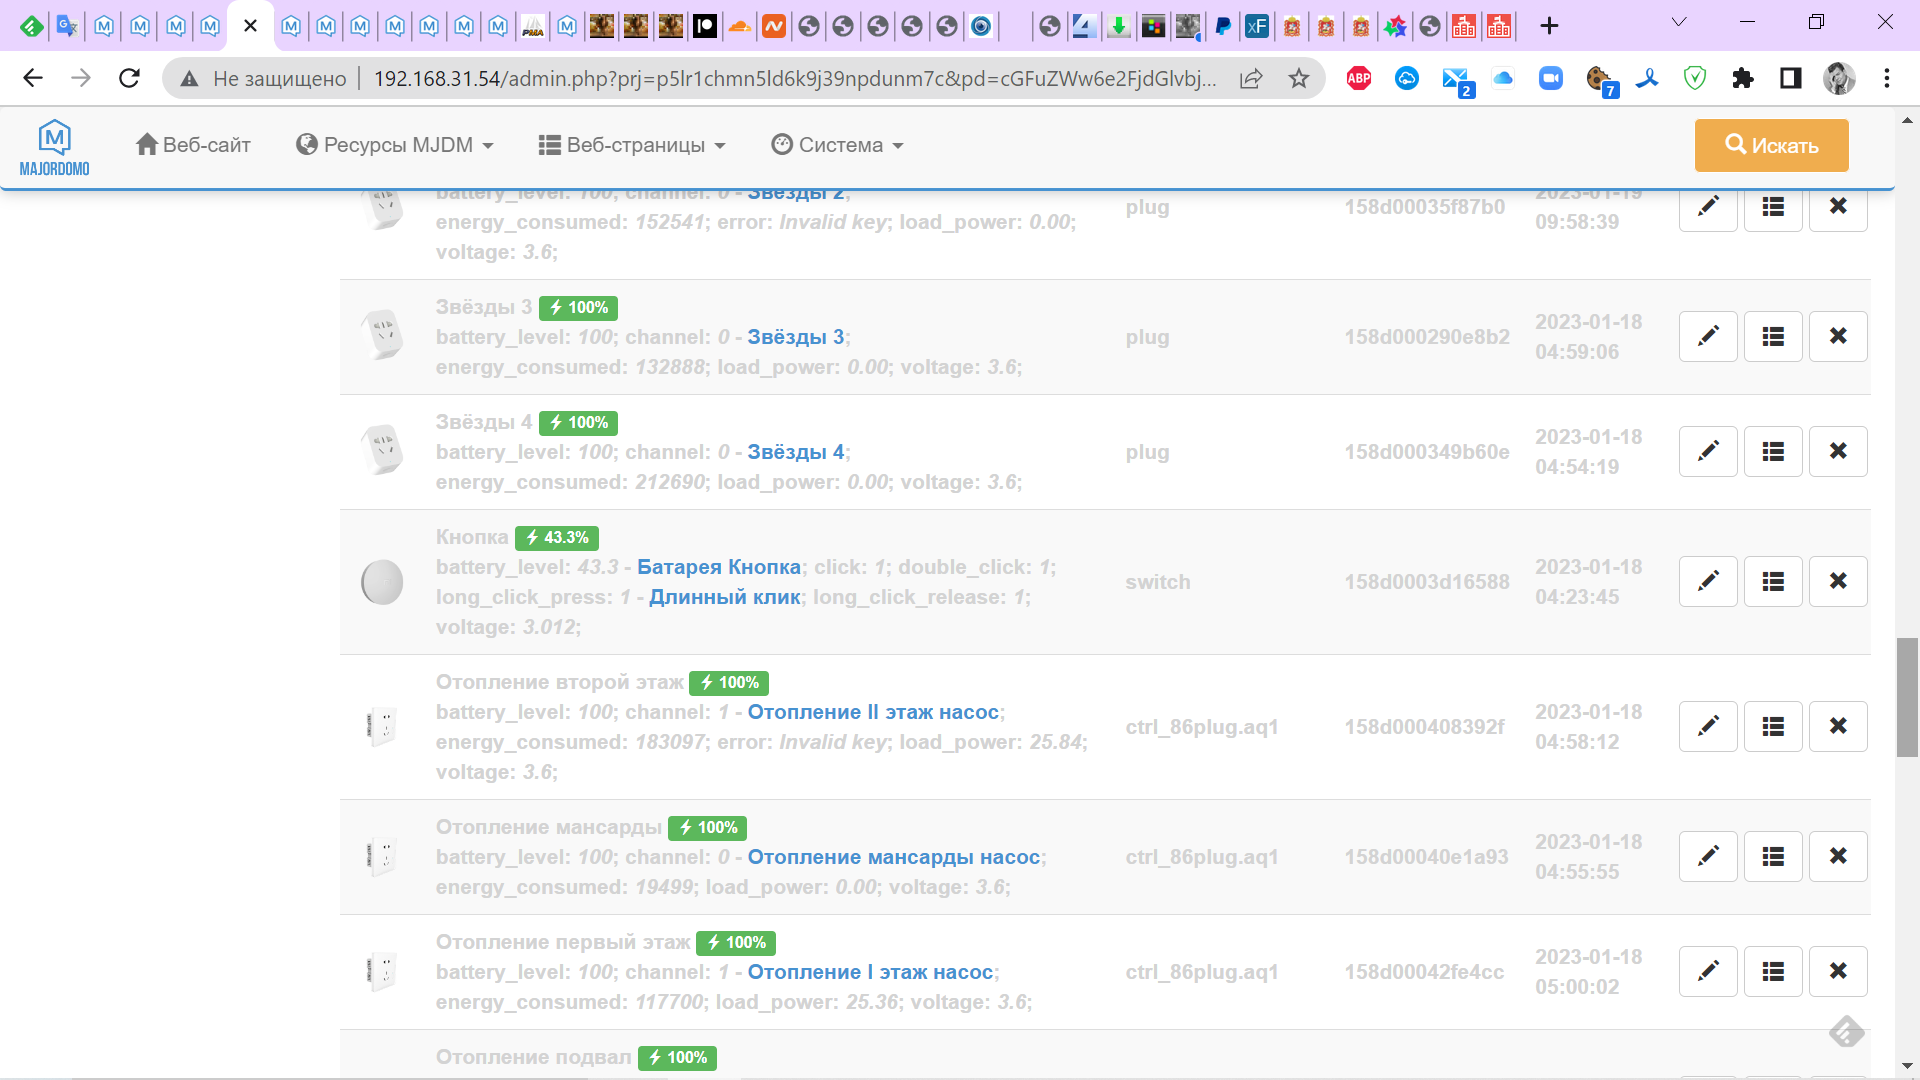Click the vertical page scrollbar thumb
The width and height of the screenshot is (1920, 1080).
[x=1907, y=697]
